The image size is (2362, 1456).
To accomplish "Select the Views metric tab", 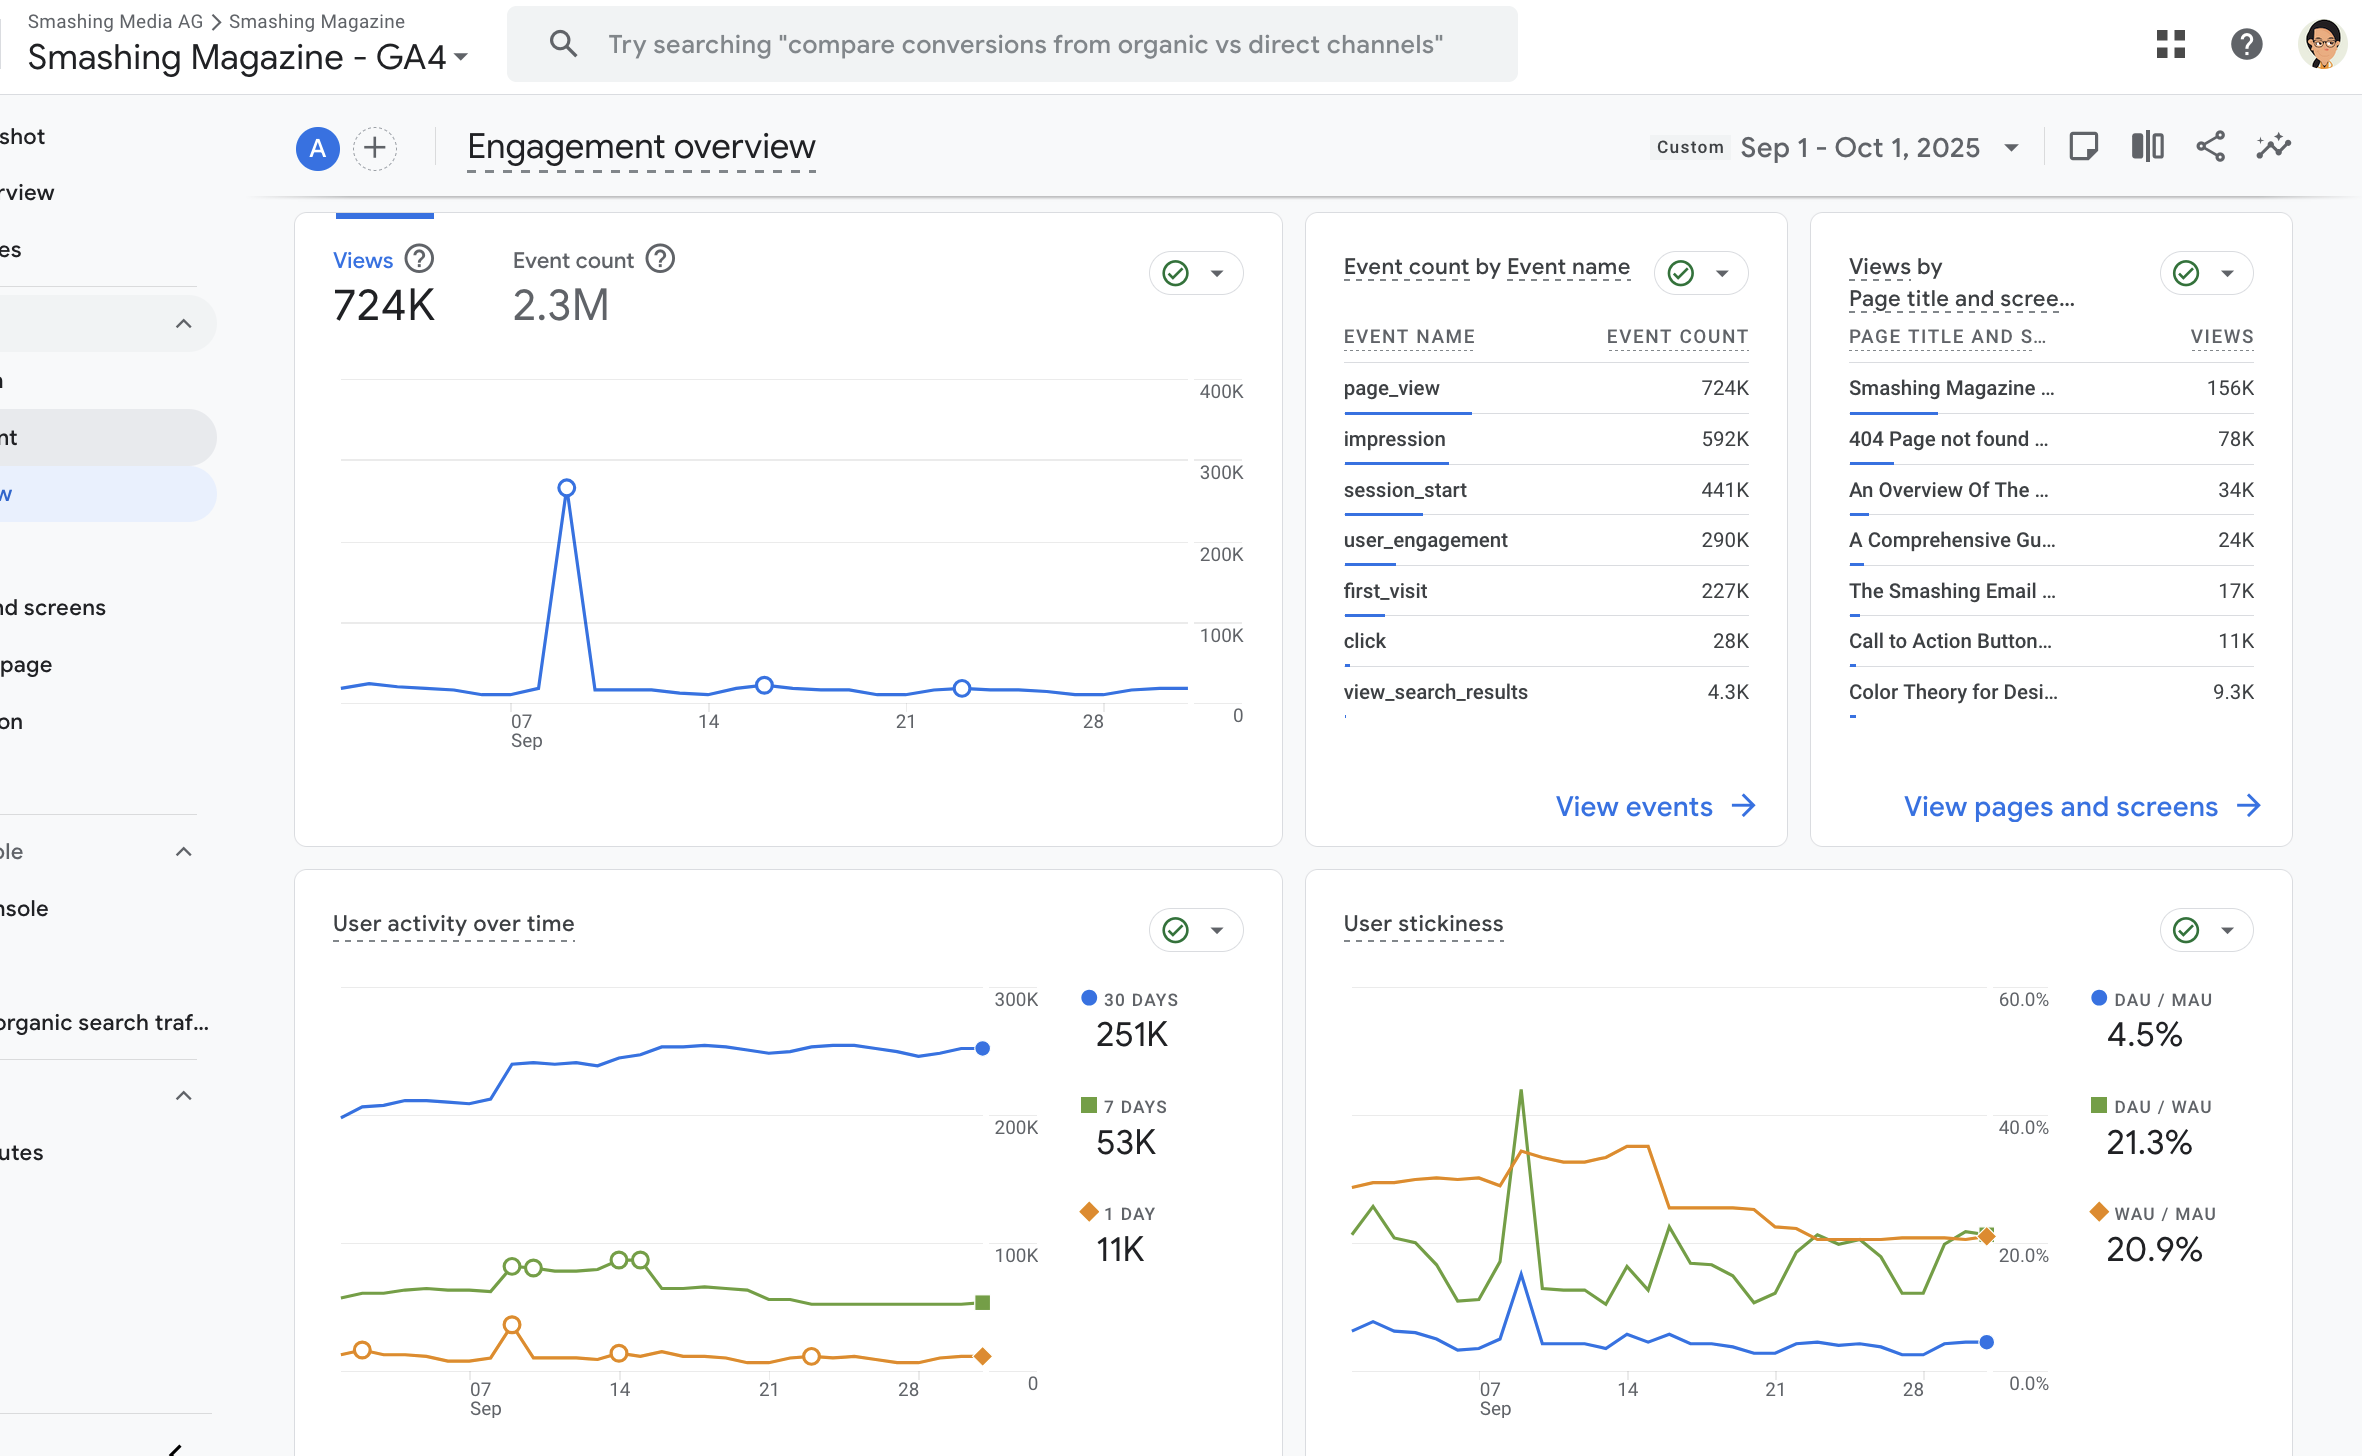I will pyautogui.click(x=363, y=259).
